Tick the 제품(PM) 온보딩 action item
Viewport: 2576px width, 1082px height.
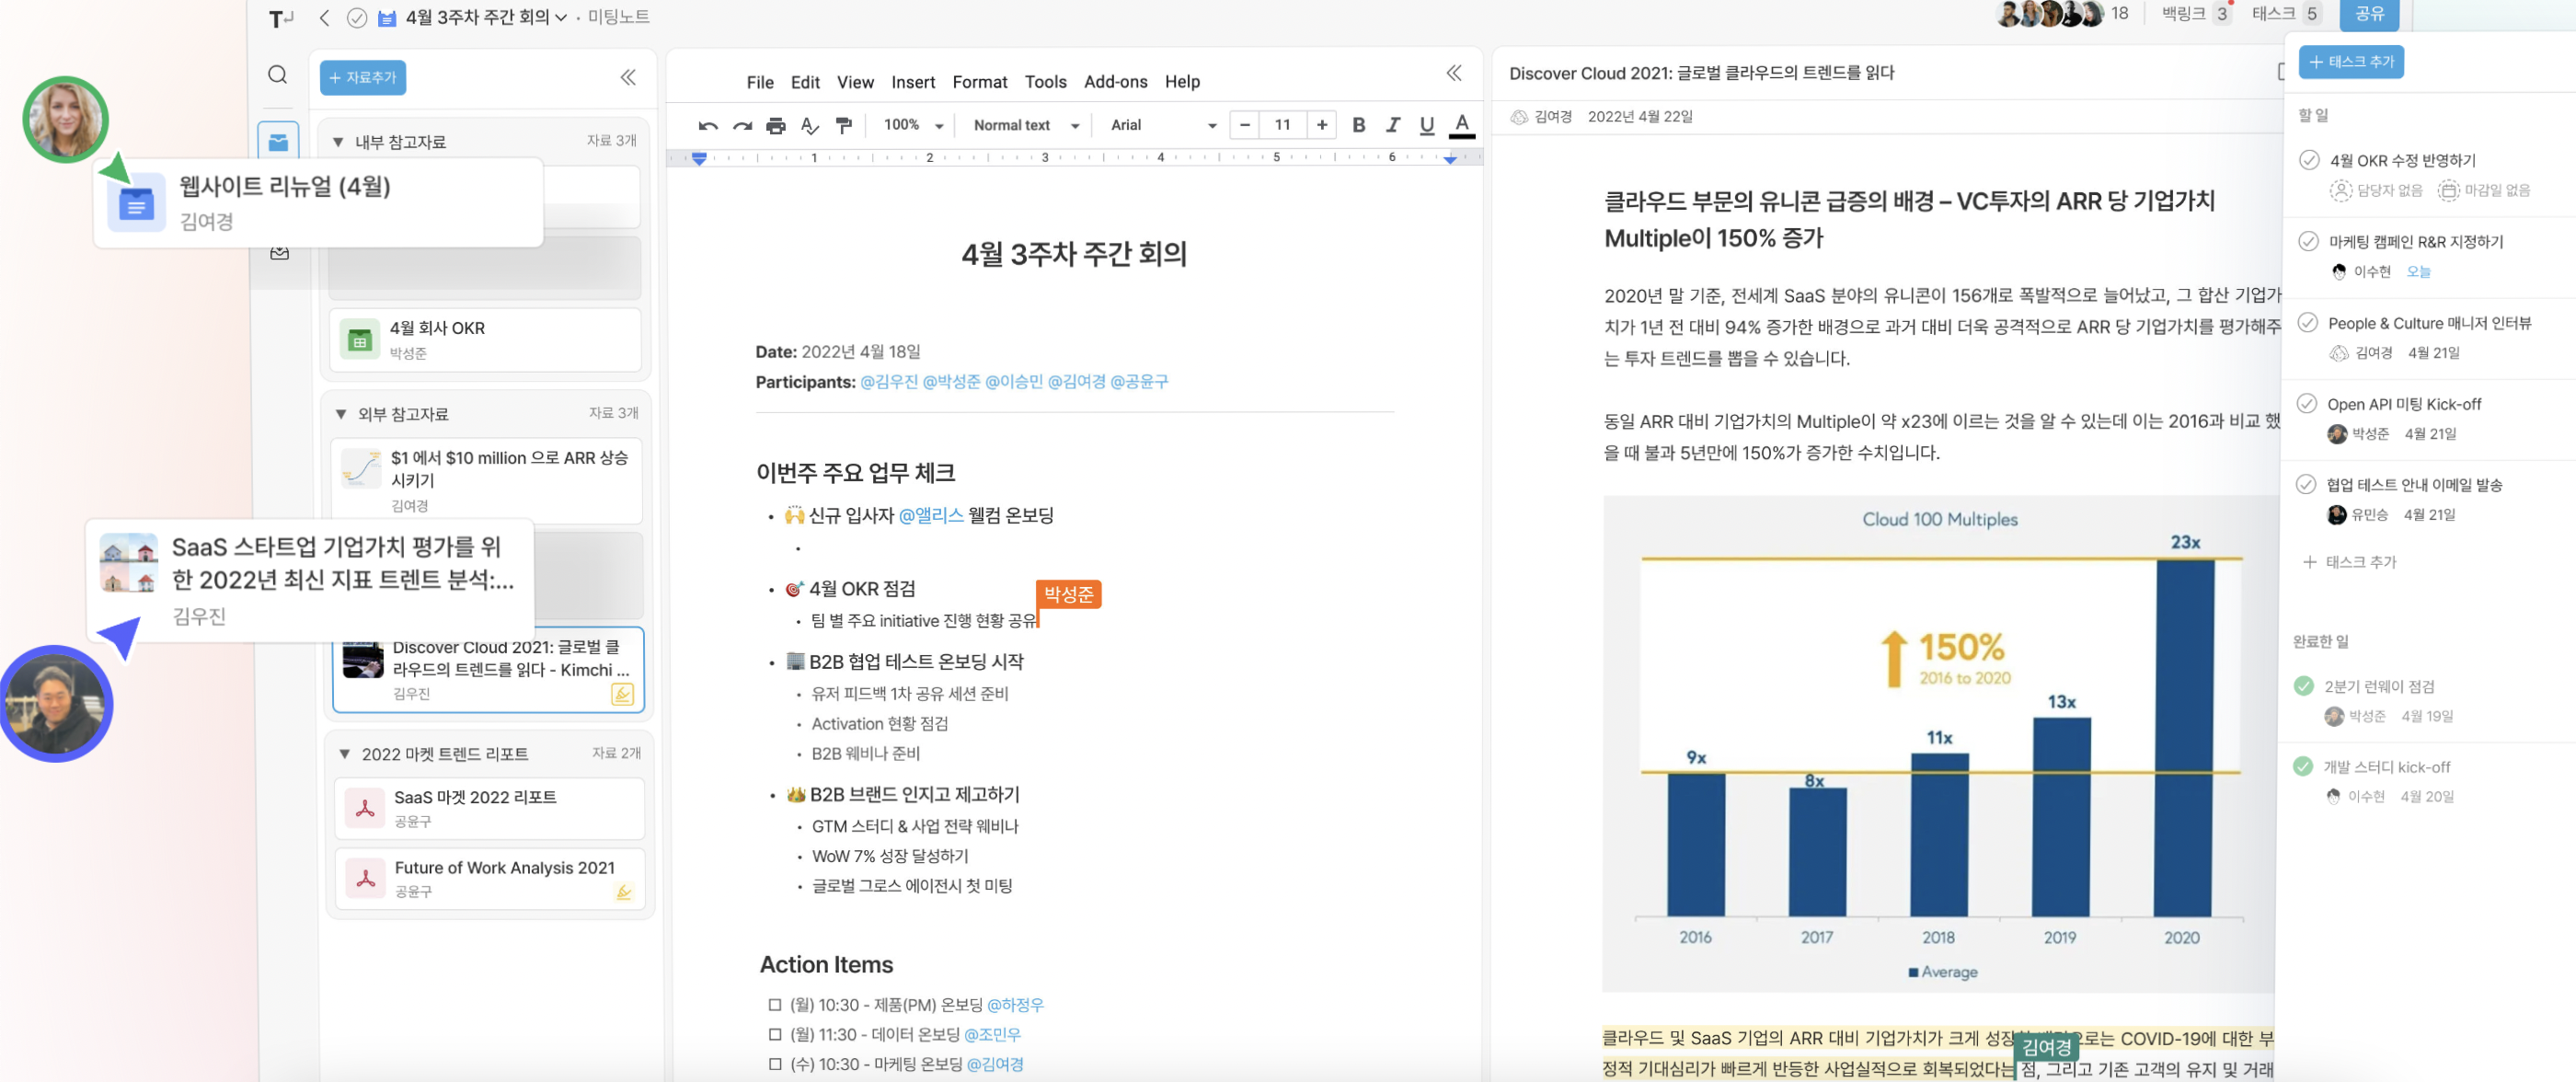(775, 1004)
